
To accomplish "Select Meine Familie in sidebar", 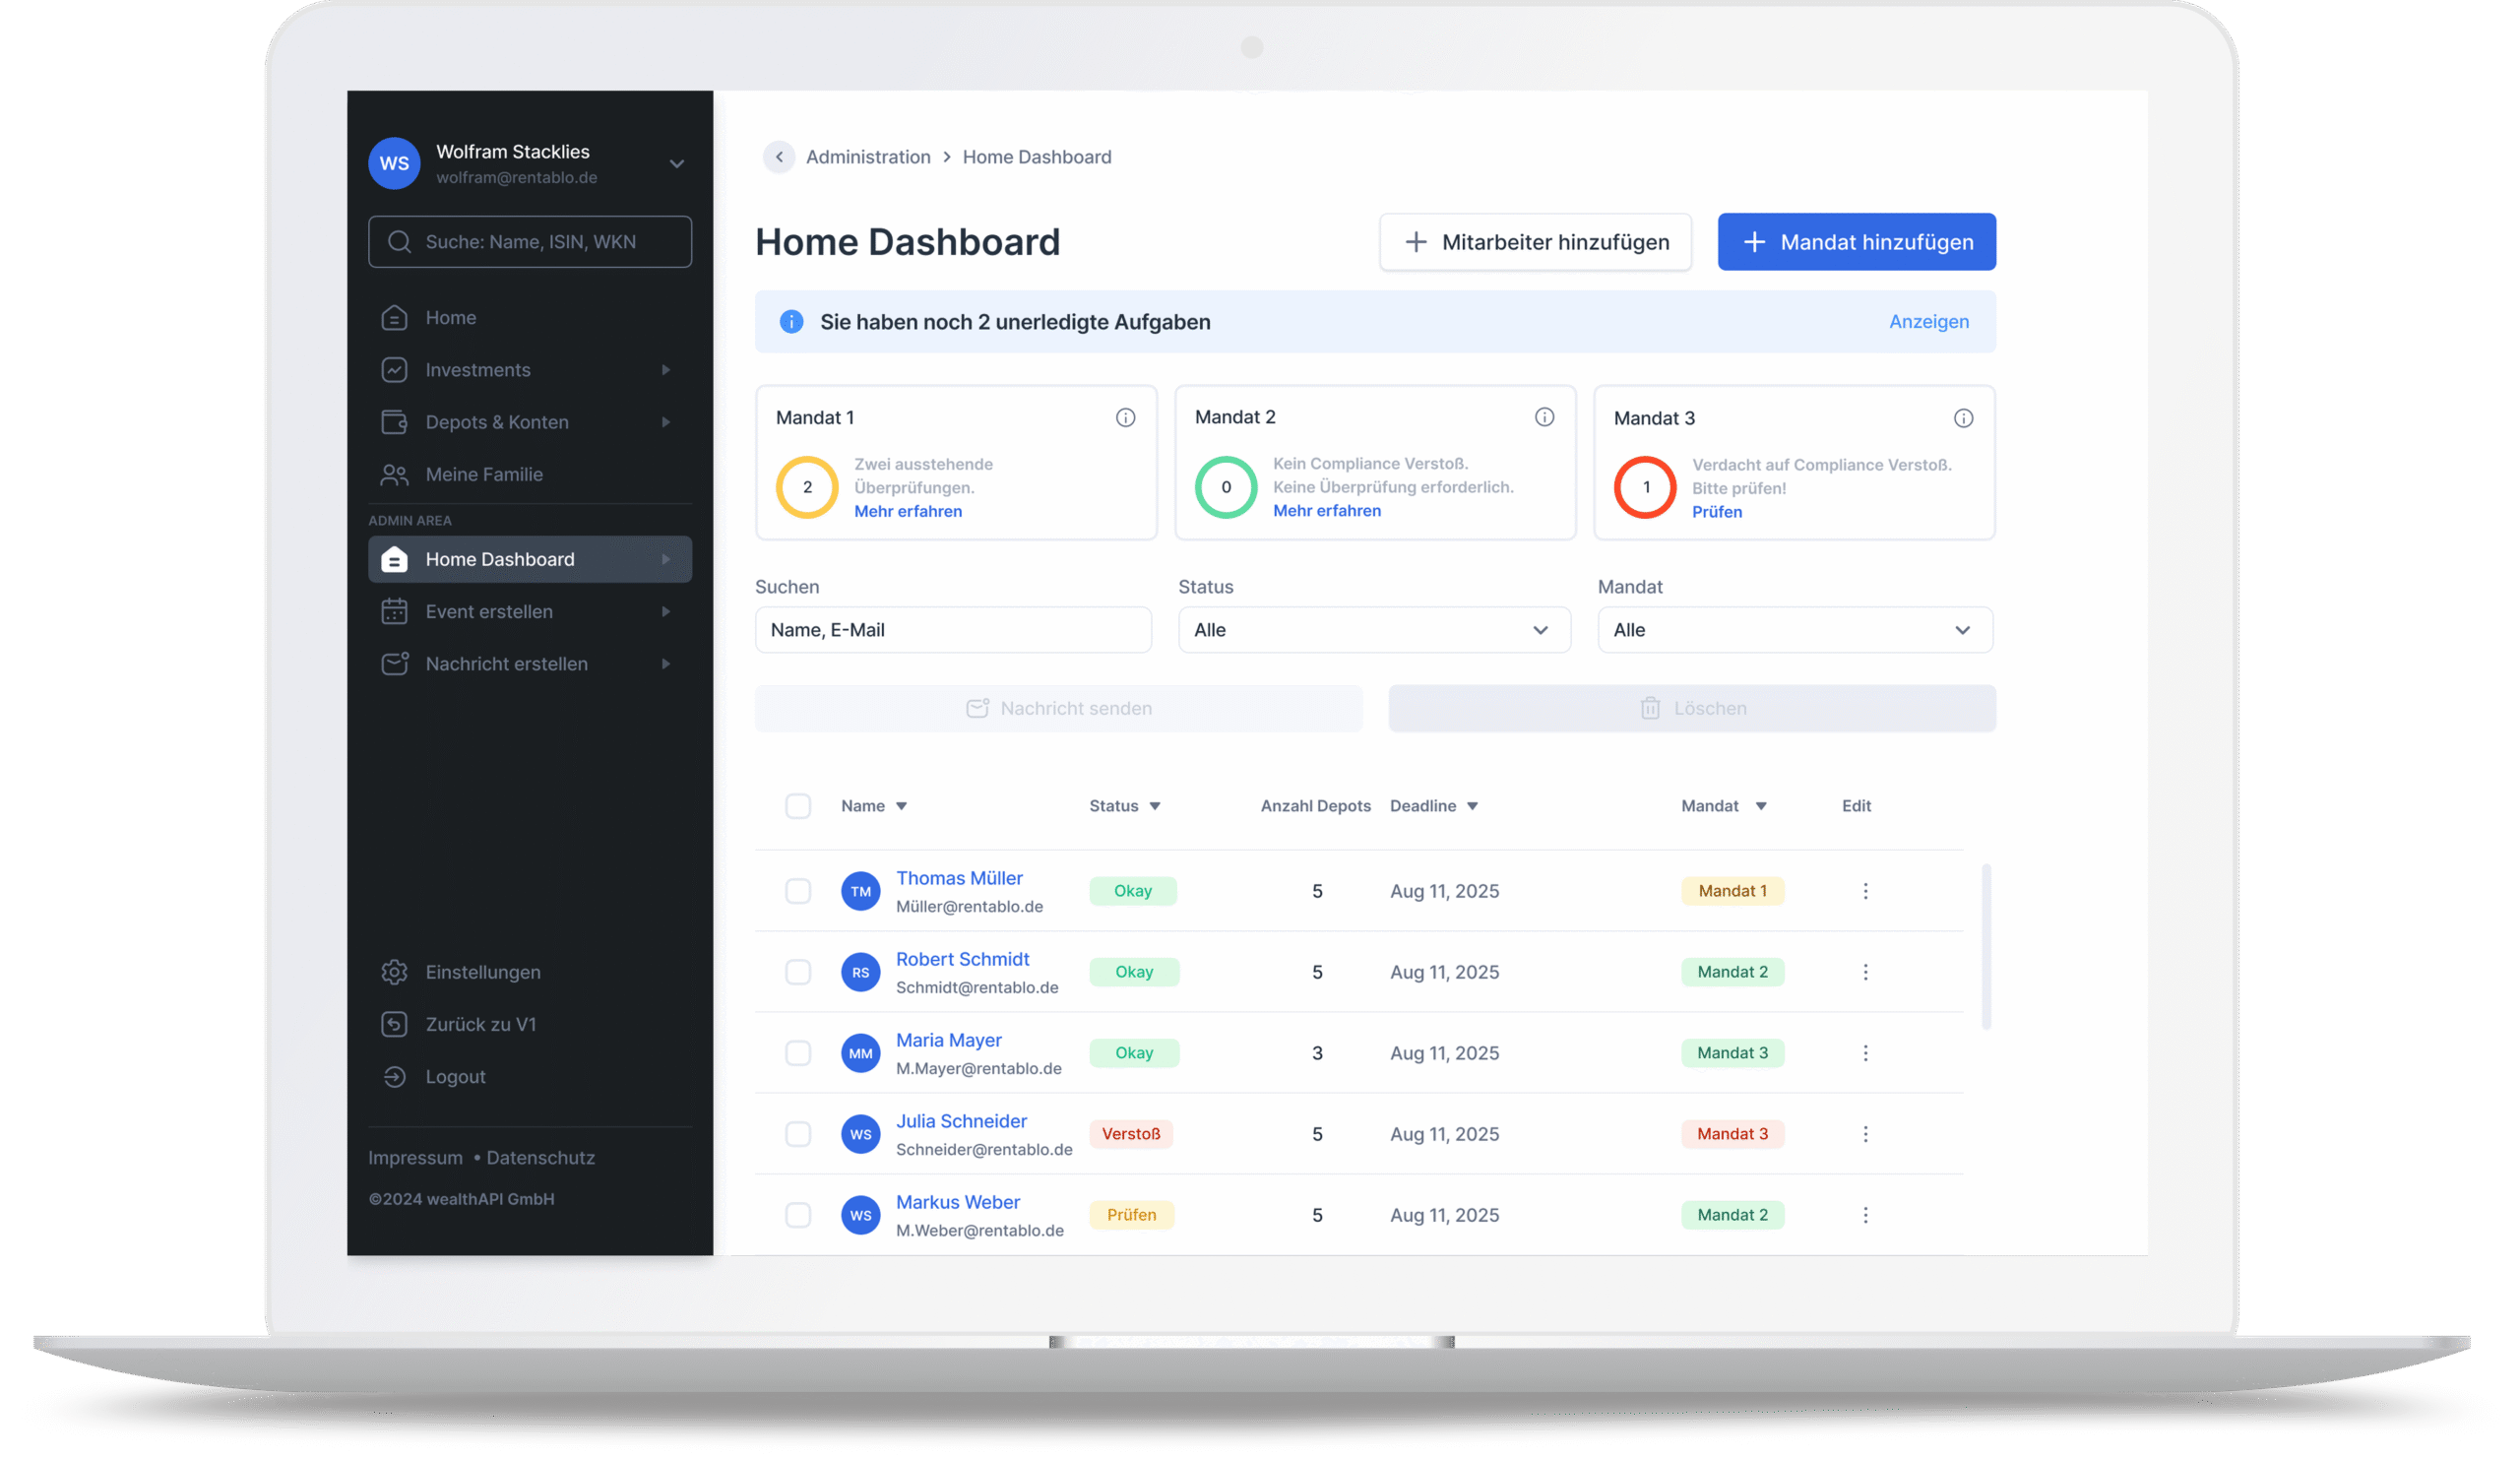I will (x=484, y=475).
